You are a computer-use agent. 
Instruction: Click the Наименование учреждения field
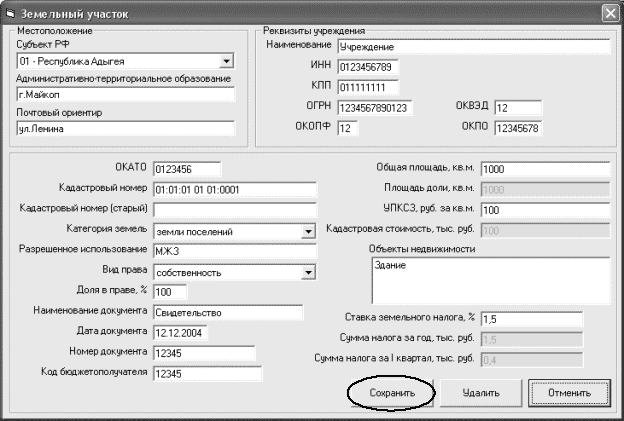pos(473,46)
